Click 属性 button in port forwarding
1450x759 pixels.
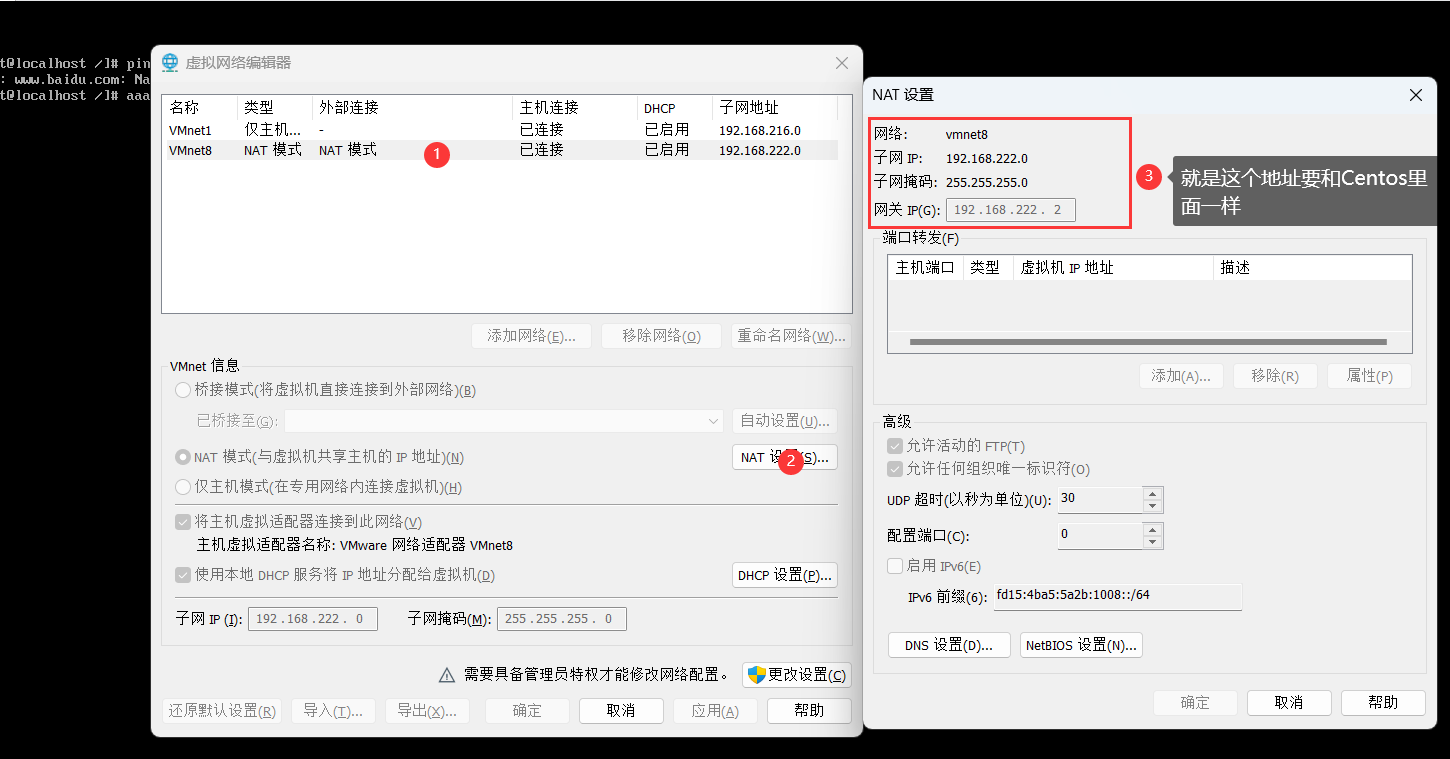tap(1369, 376)
